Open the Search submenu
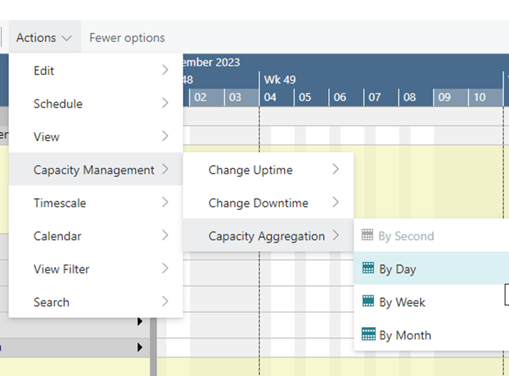Screen dimensions: 509x376 pyautogui.click(x=96, y=302)
